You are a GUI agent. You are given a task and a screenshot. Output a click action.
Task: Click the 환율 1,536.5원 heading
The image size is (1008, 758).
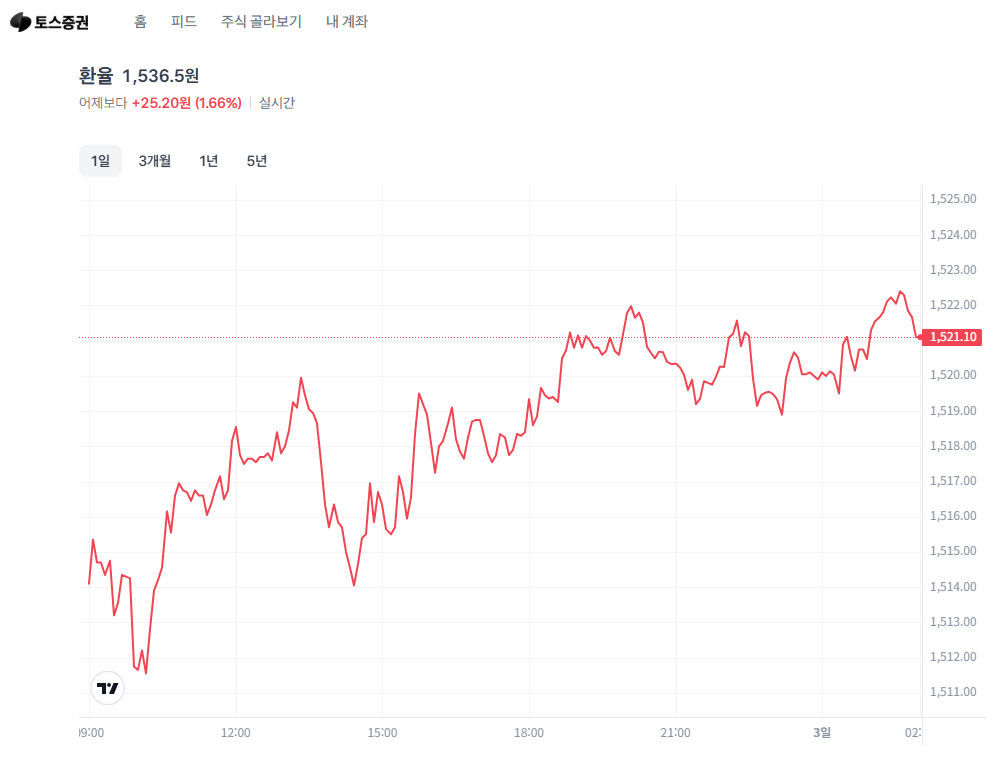tap(139, 76)
